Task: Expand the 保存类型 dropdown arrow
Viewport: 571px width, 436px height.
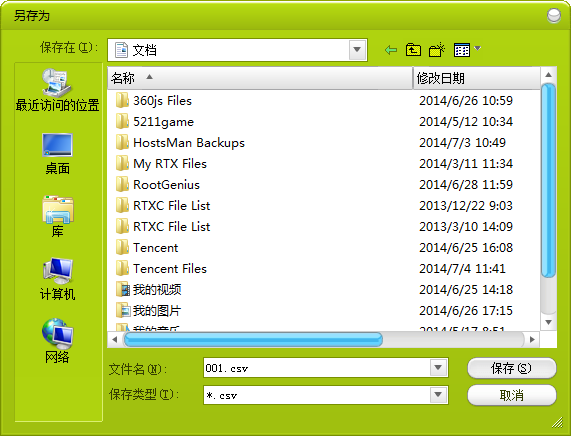Action: (x=438, y=394)
